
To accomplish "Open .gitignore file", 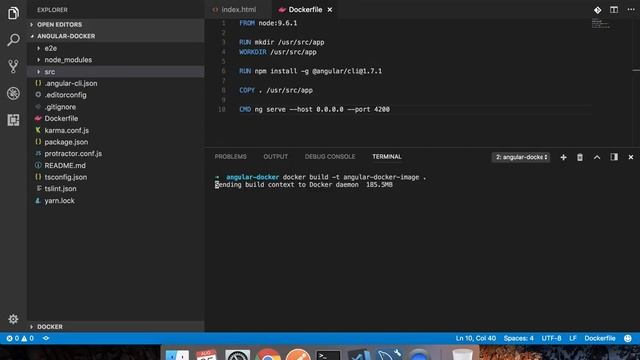I will [x=116, y=107].
